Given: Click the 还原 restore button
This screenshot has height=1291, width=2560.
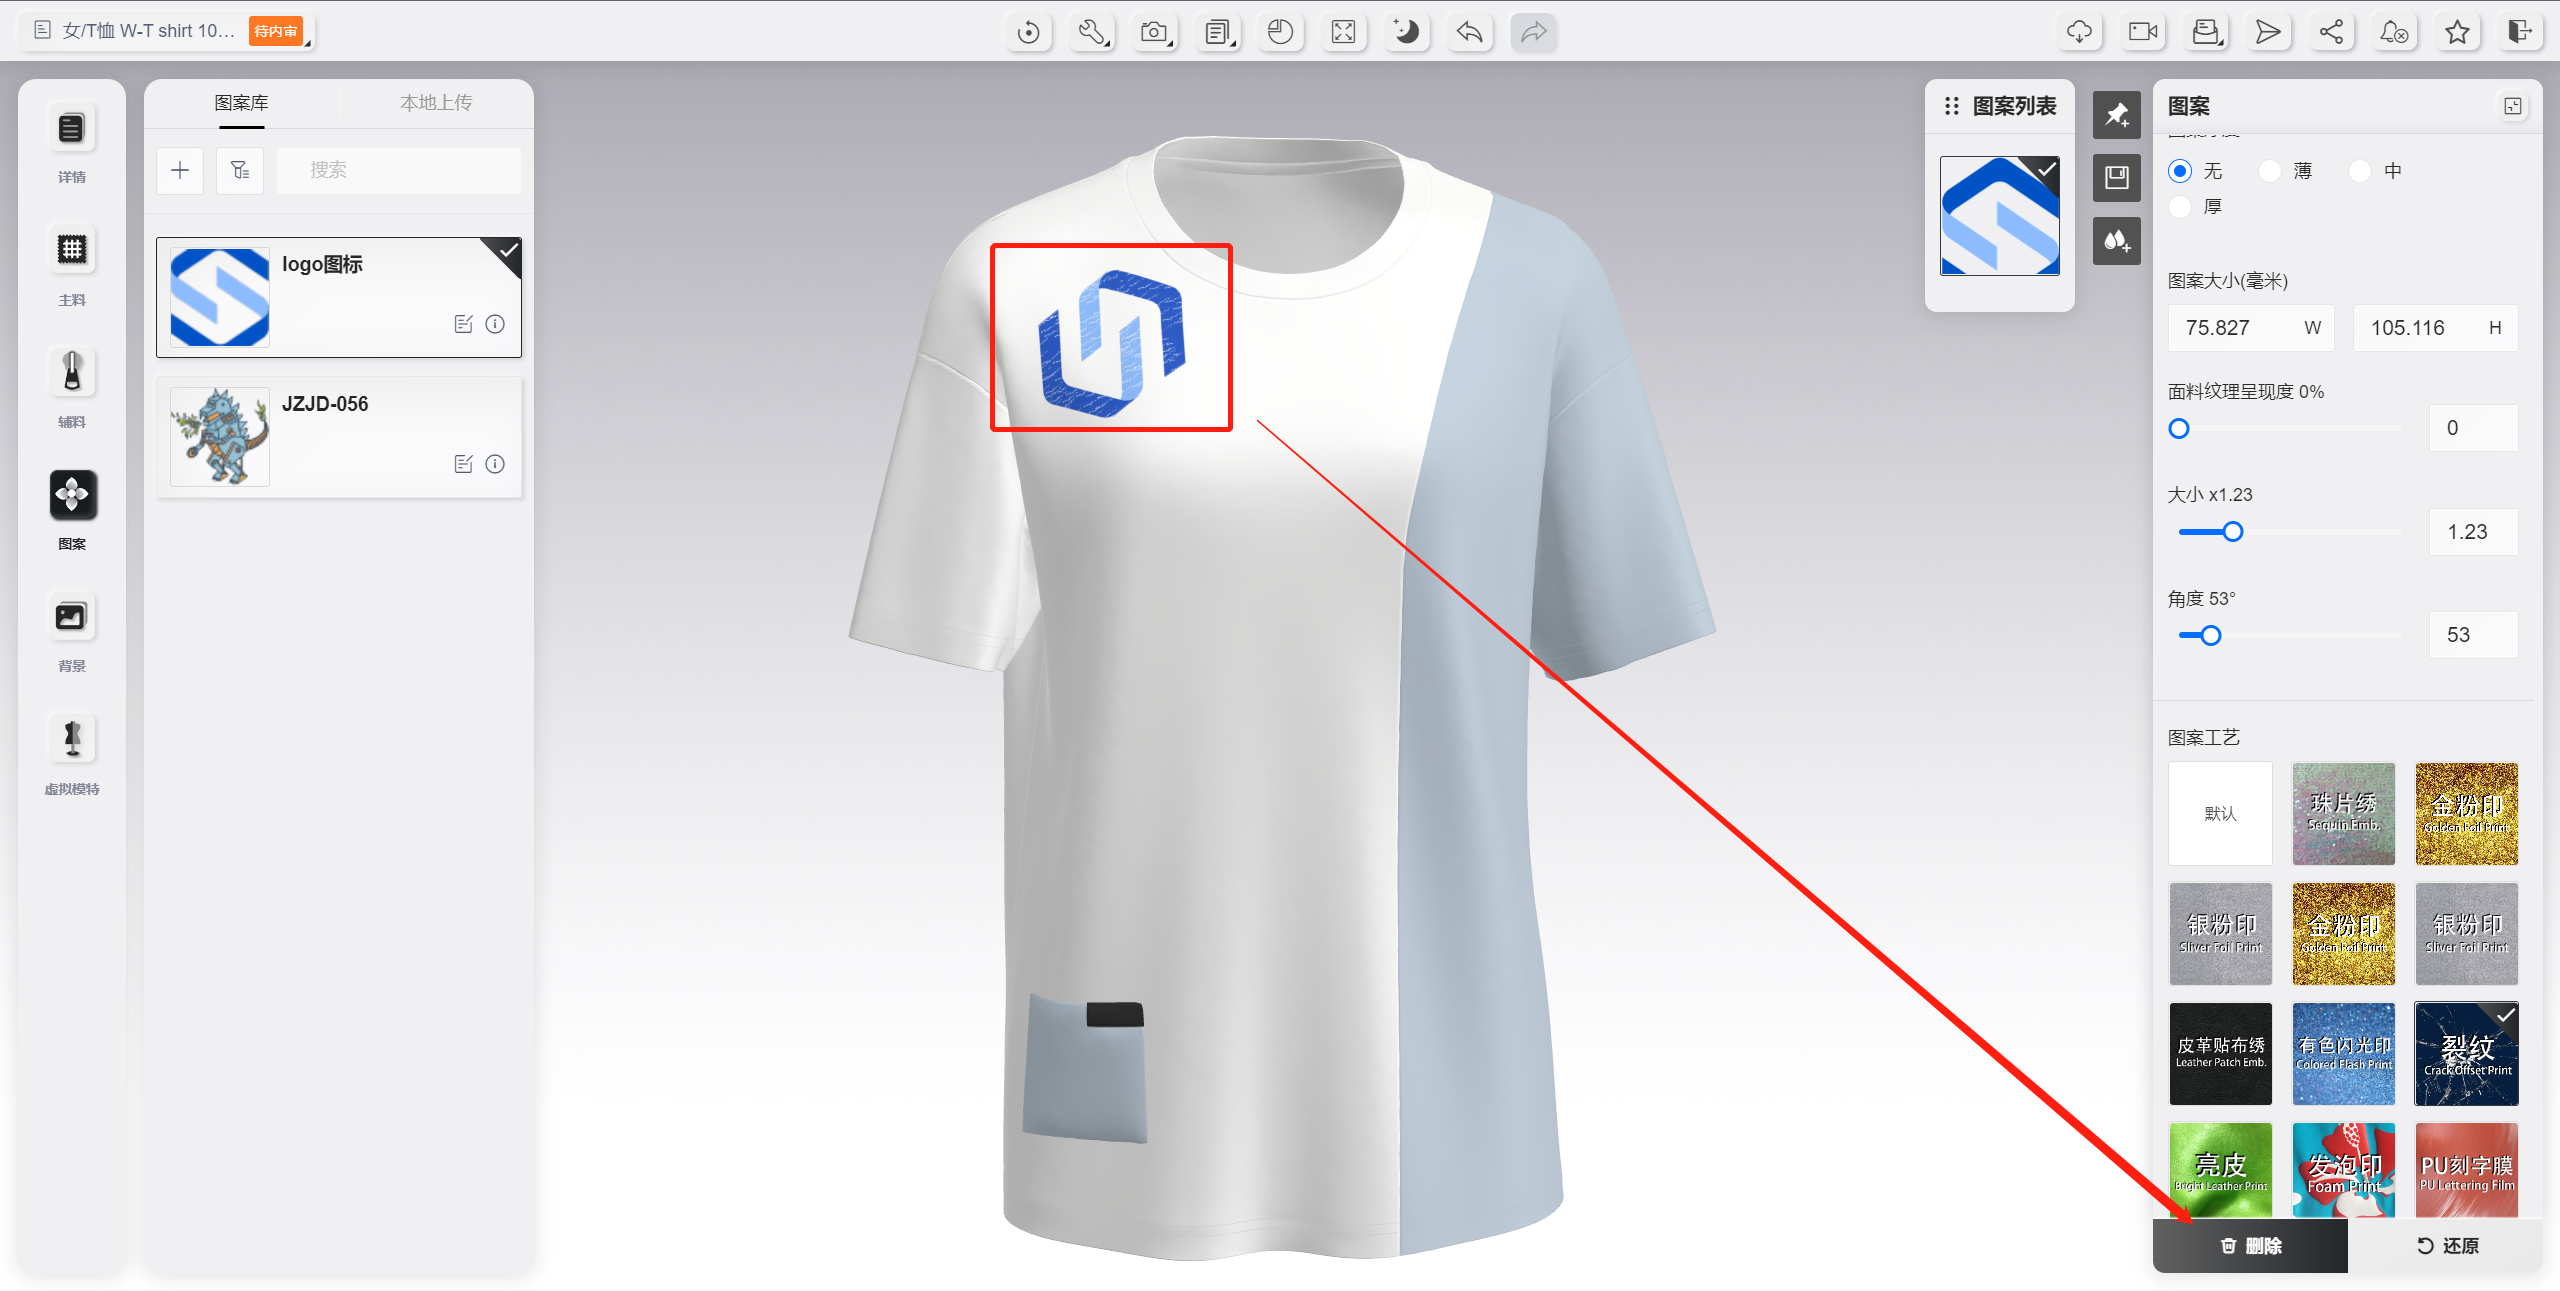Looking at the screenshot, I should pos(2446,1245).
